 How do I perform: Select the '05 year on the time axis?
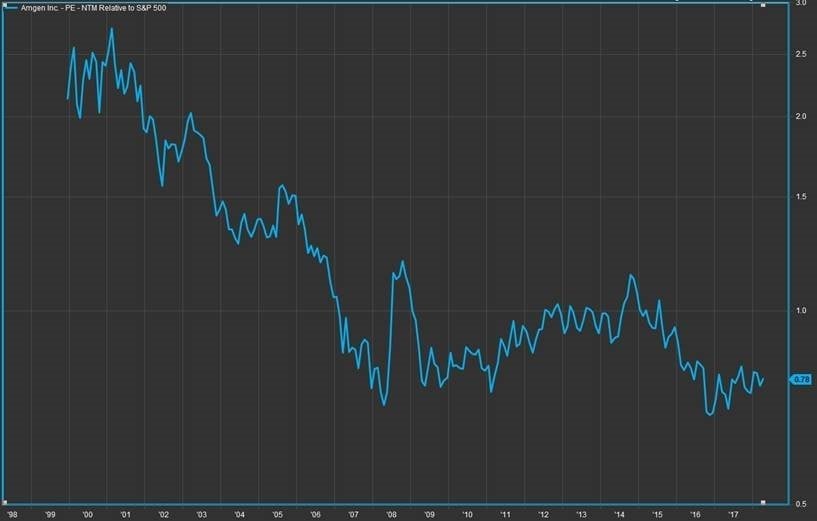click(277, 514)
